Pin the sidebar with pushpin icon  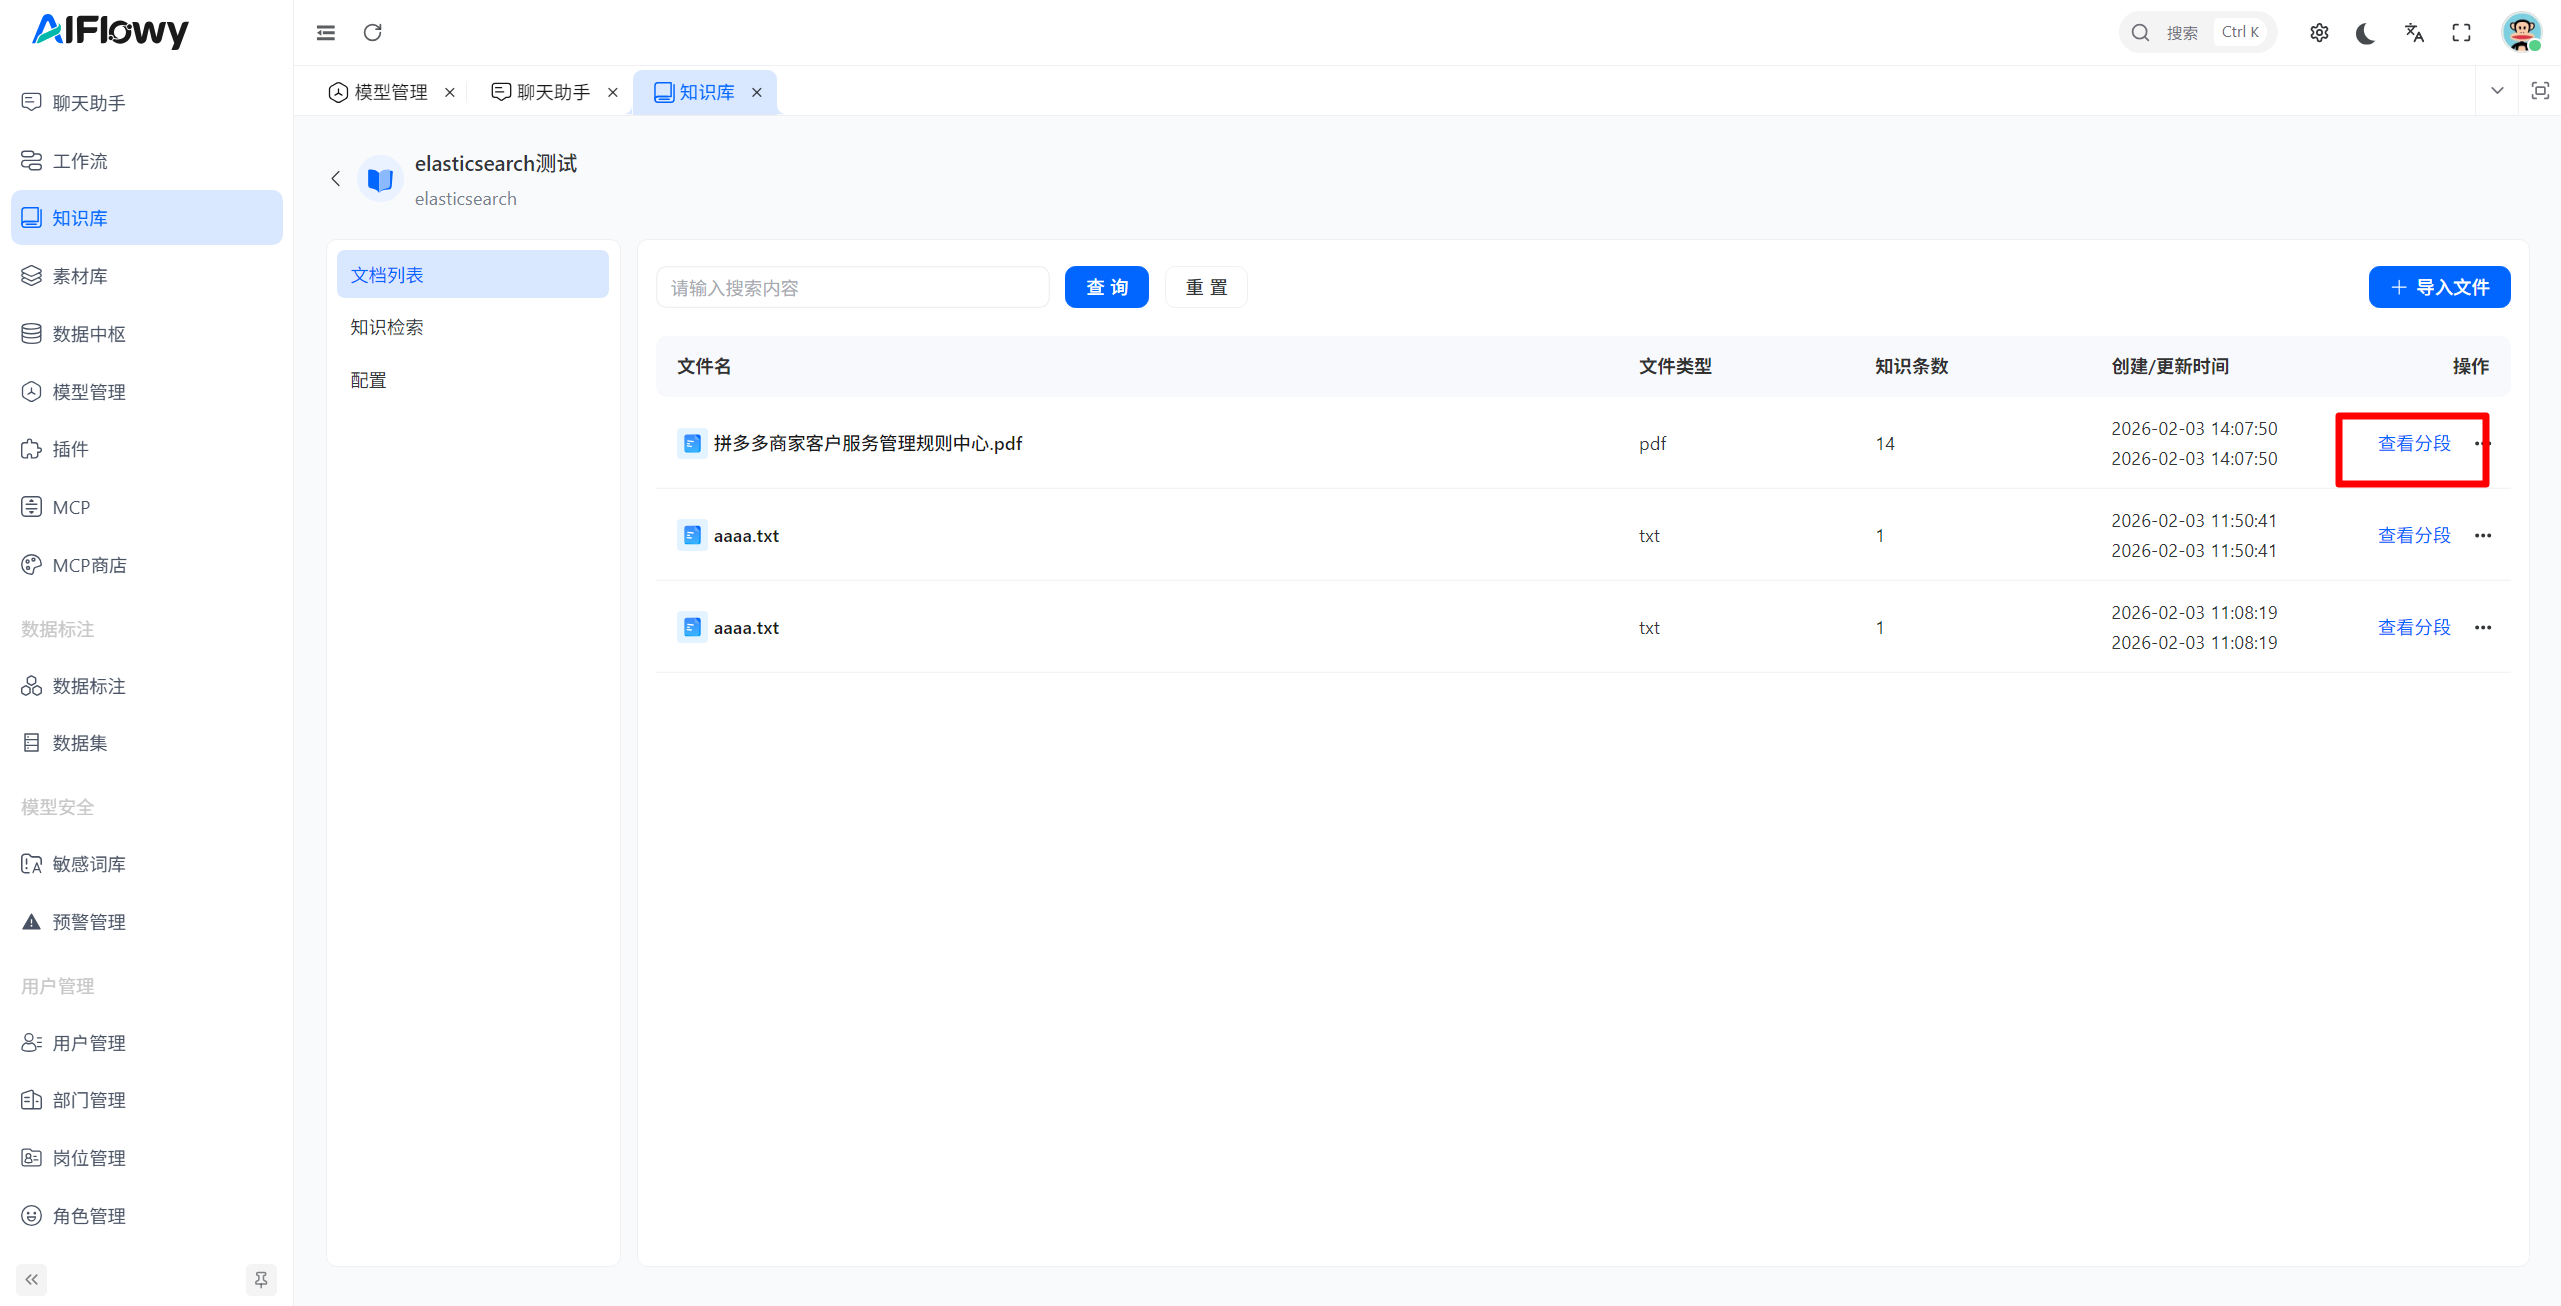point(261,1279)
